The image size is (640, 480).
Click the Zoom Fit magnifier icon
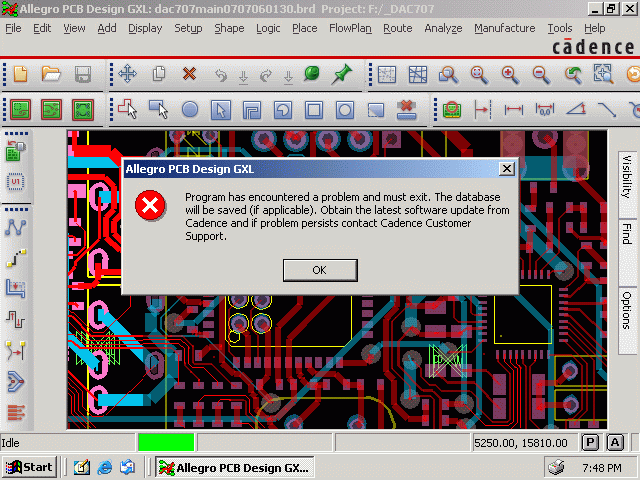pyautogui.click(x=479, y=75)
